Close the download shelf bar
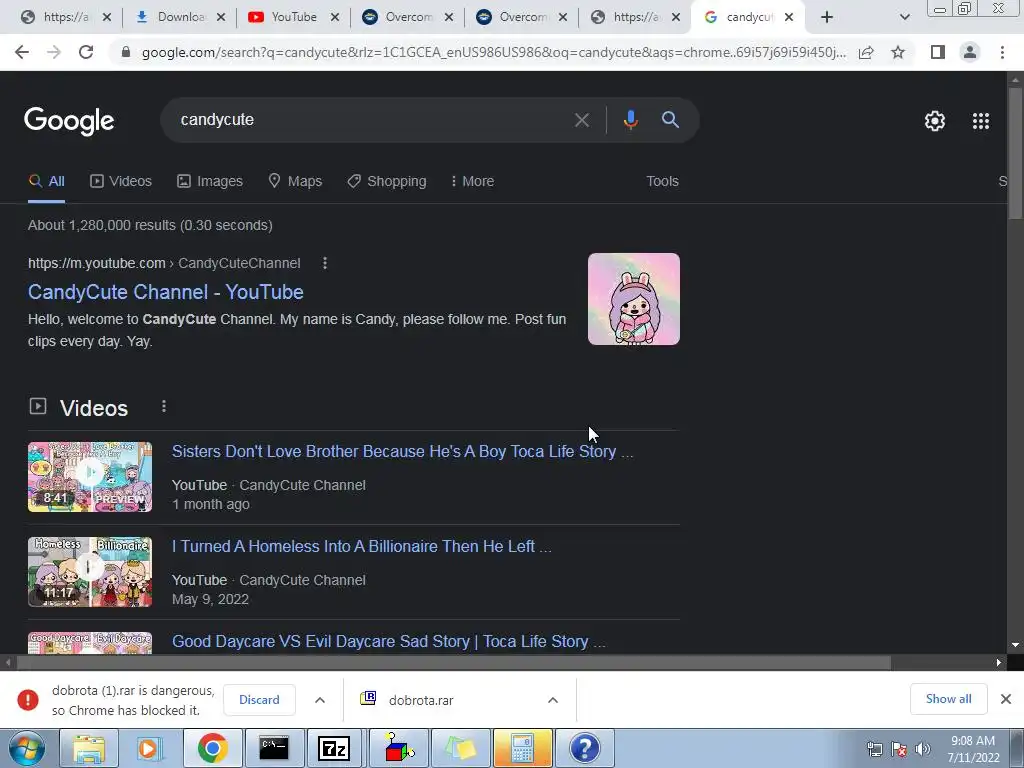Screen dimensions: 1024x768 coord(1006,699)
